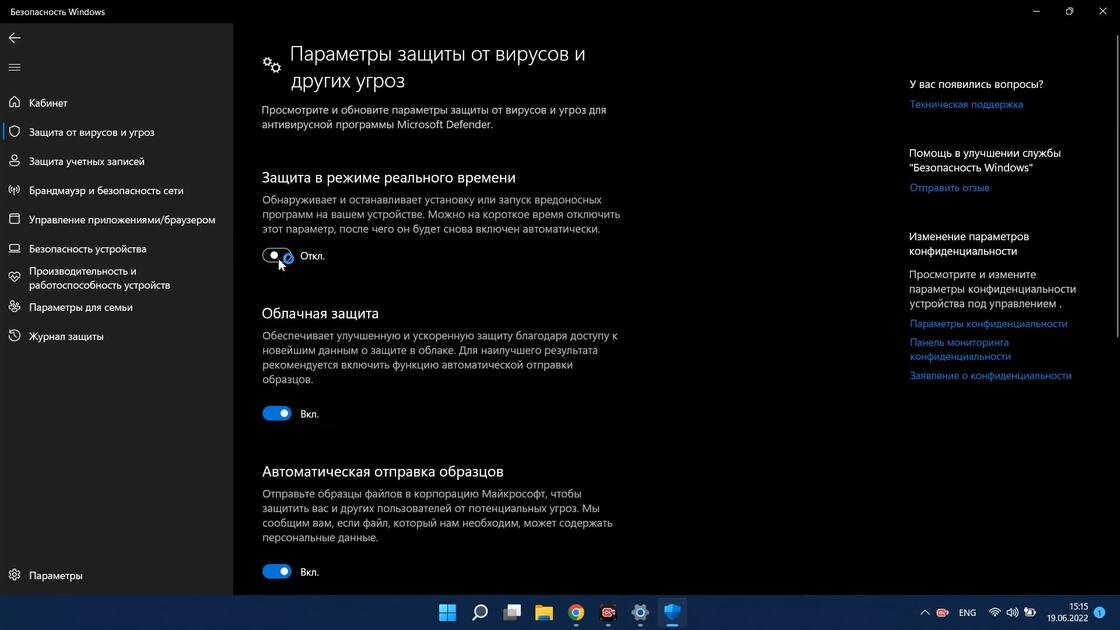Switch ENG input language indicator
This screenshot has height=630, width=1120.
click(967, 613)
